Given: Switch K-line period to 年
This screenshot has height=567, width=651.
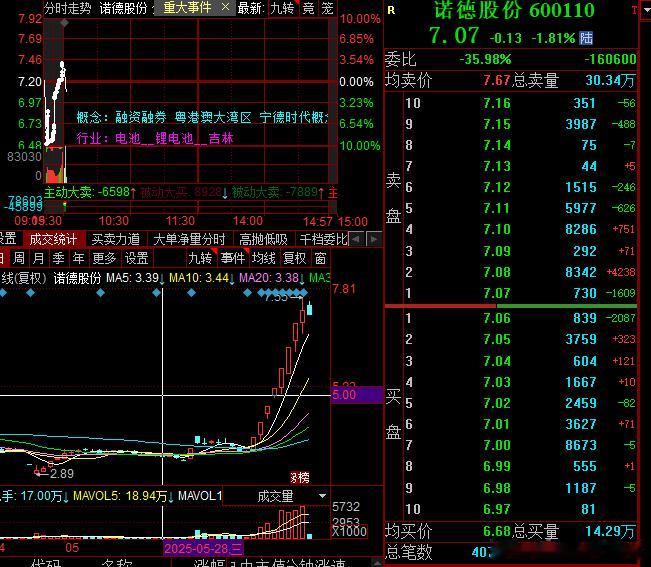Looking at the screenshot, I should [x=78, y=258].
